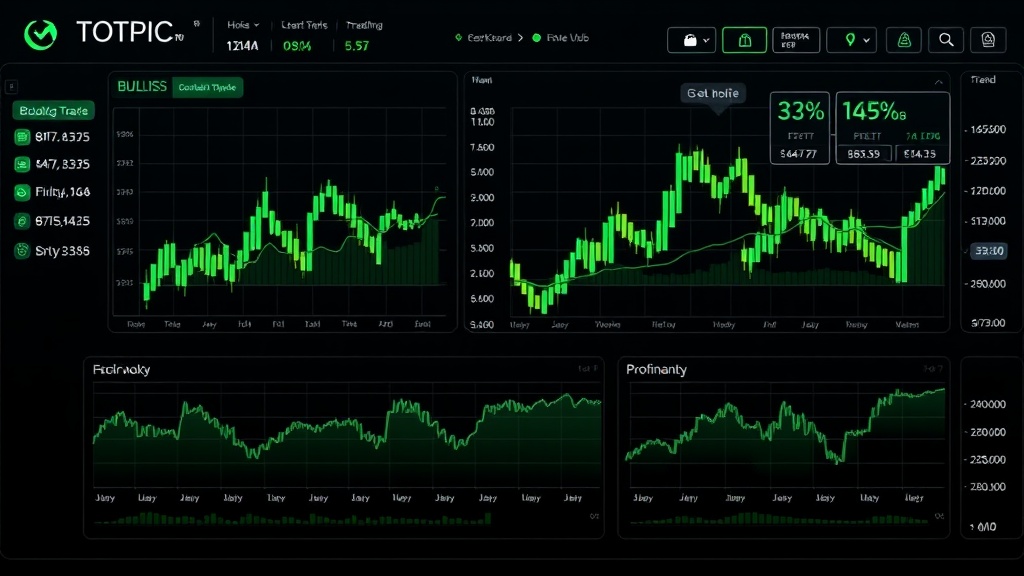Click the volume bar strip under Frolmoky chart
Screen dimensions: 1024x576
(x=293, y=519)
